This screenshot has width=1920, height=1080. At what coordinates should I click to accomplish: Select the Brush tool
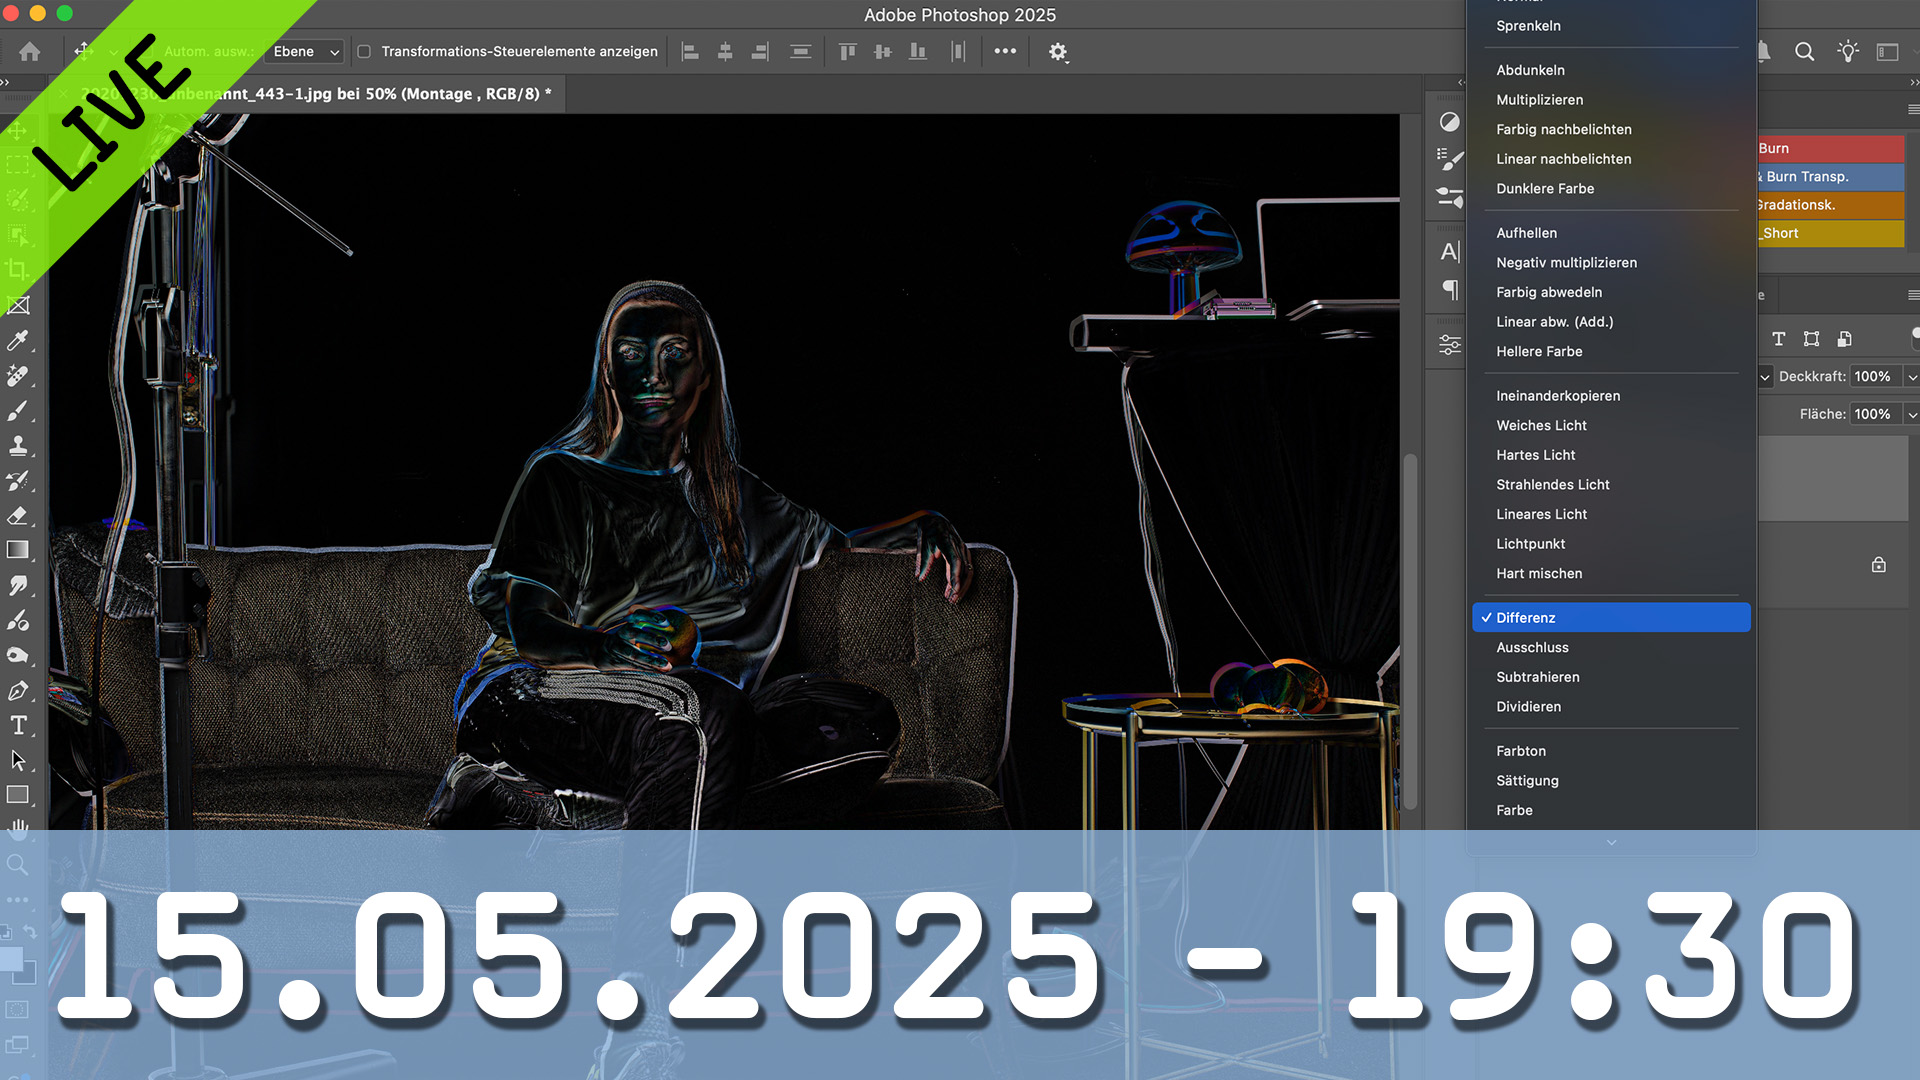pos(18,411)
